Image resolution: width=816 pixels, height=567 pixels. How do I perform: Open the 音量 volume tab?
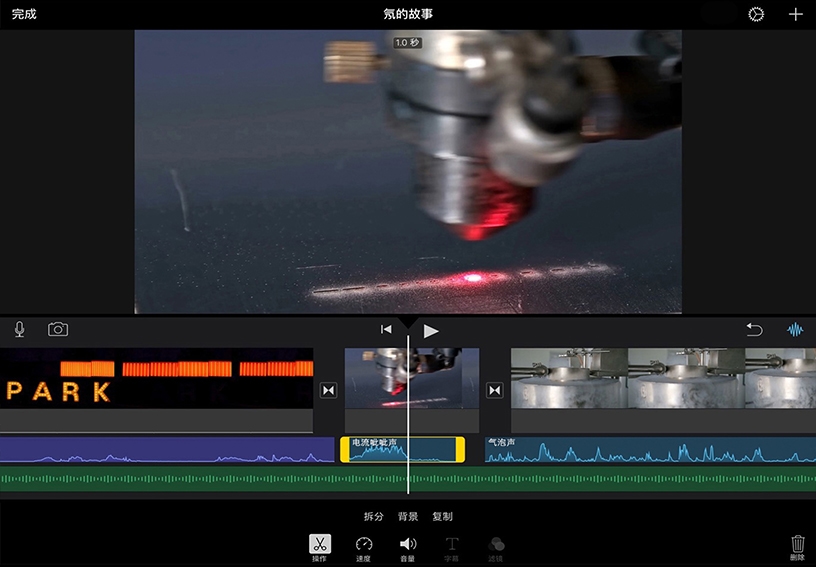[x=408, y=546]
